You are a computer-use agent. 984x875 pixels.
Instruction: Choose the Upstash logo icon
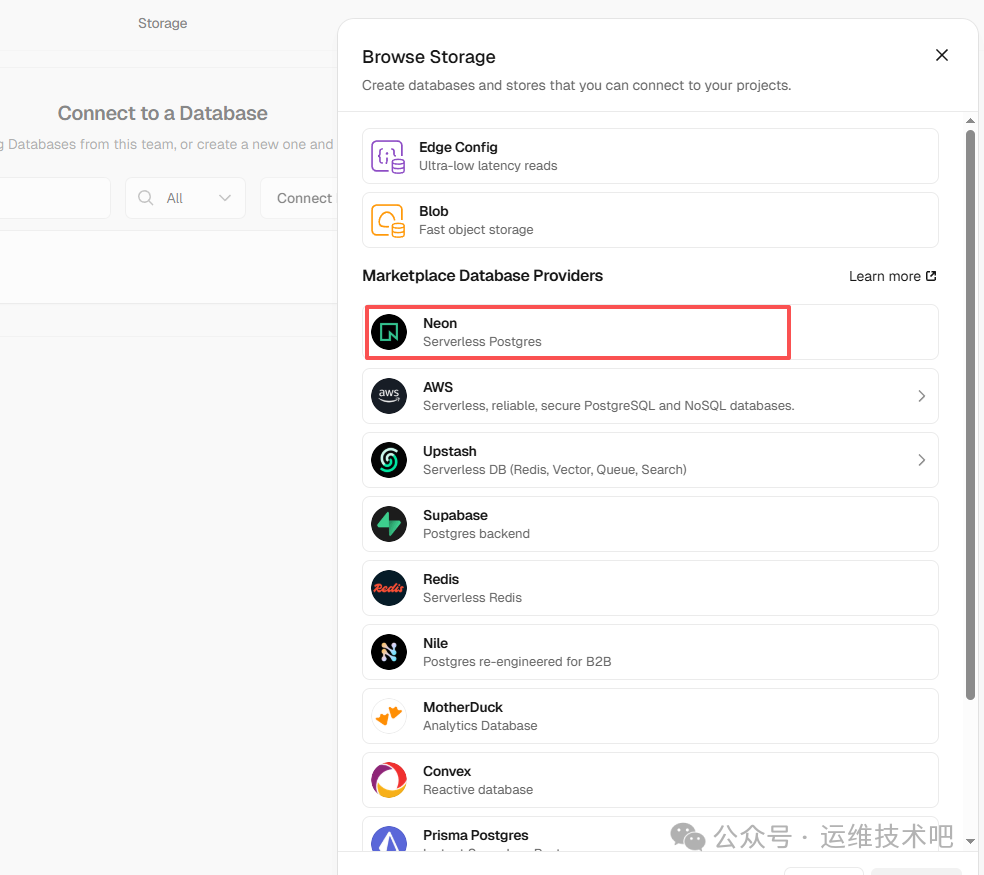tap(389, 460)
